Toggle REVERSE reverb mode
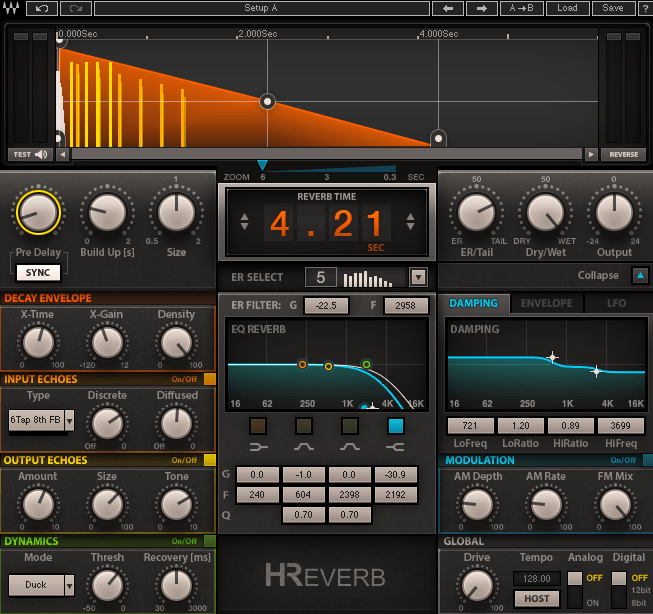The height and width of the screenshot is (614, 653). coord(623,155)
